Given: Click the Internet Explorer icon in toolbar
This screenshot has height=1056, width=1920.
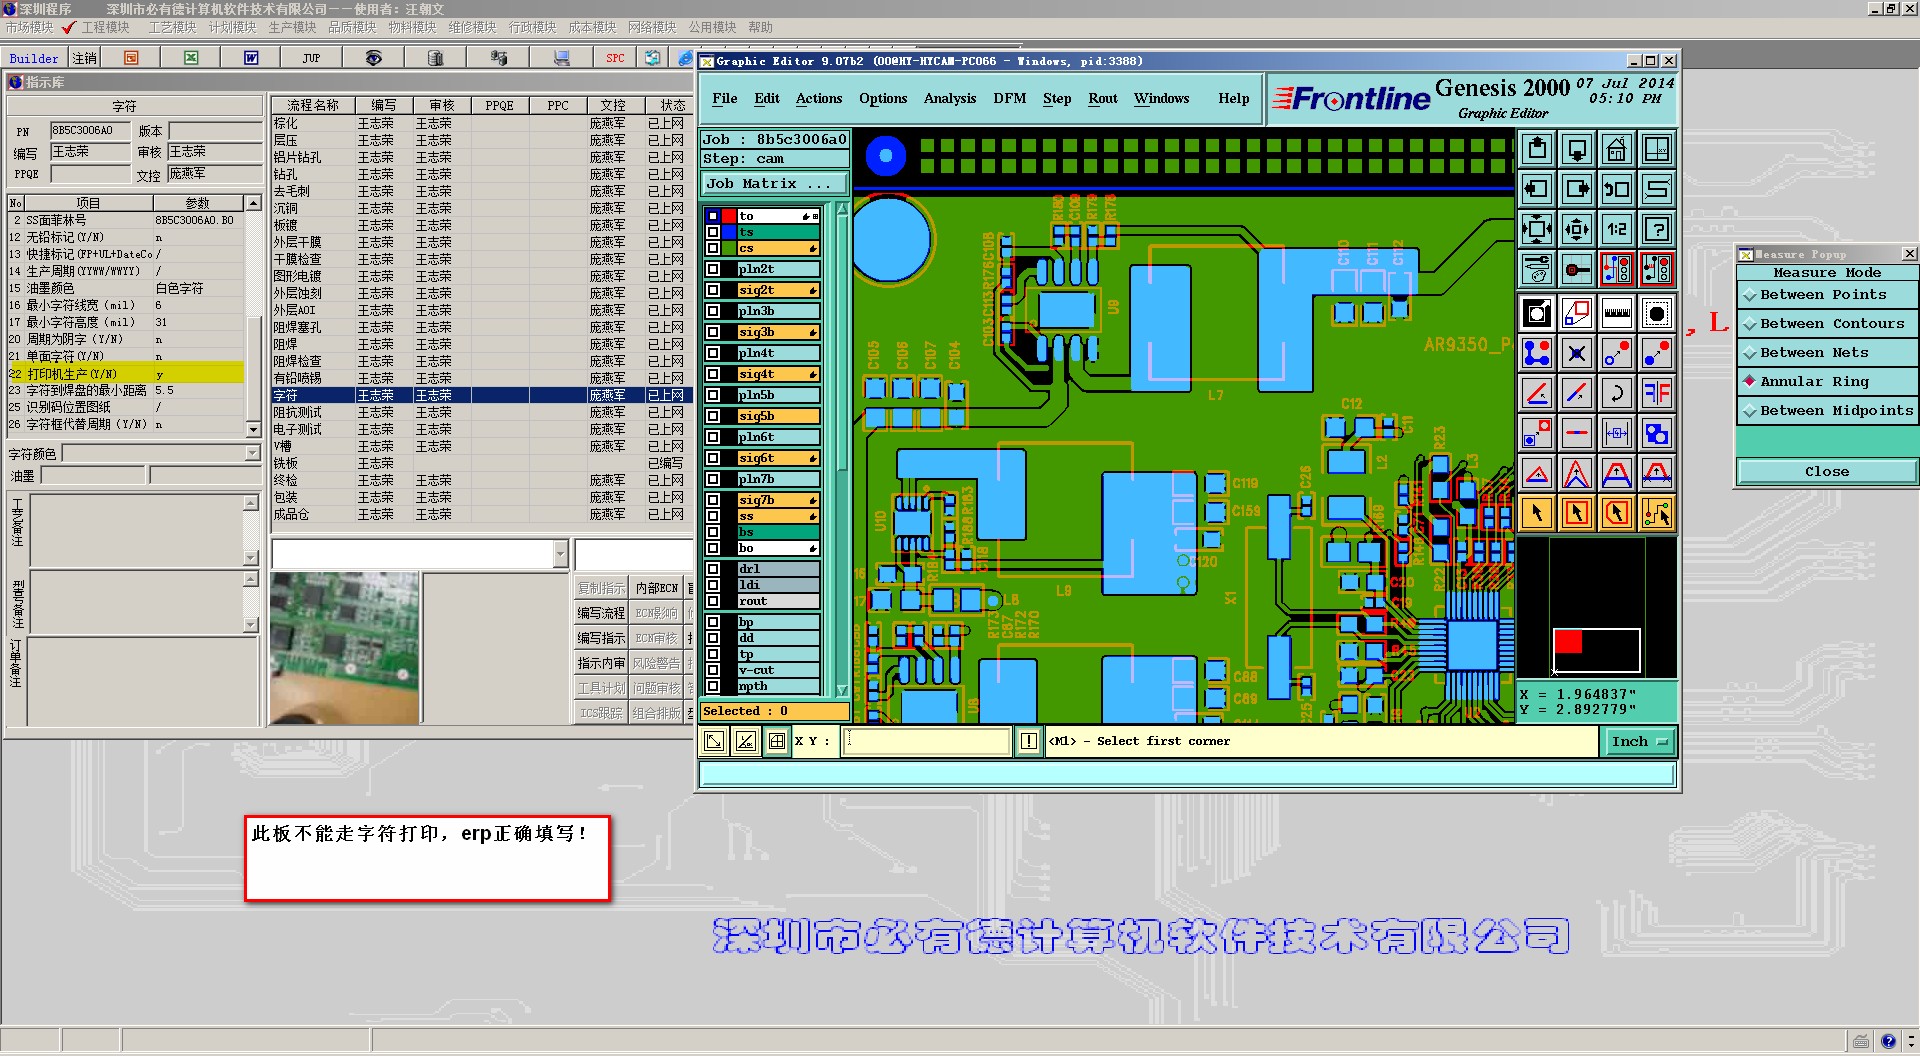Looking at the screenshot, I should [x=685, y=58].
